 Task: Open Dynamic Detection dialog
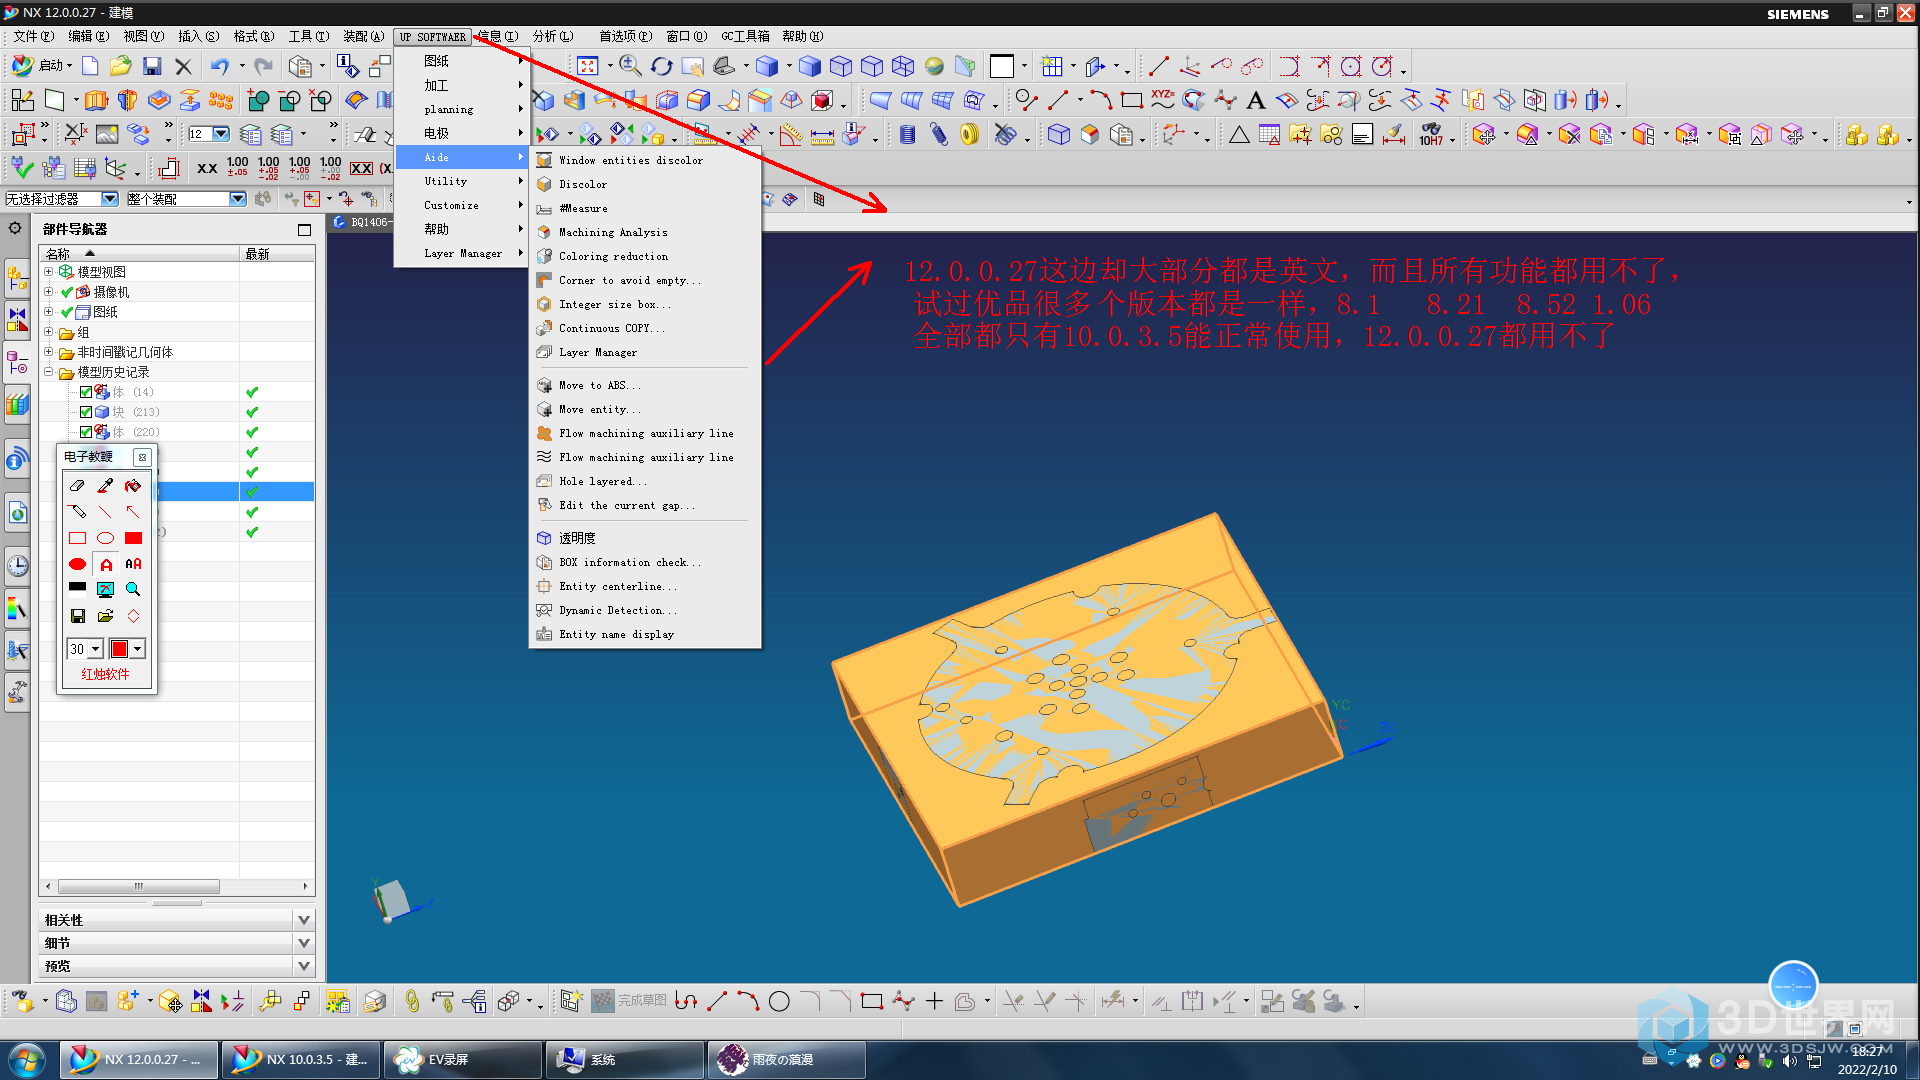tap(617, 609)
